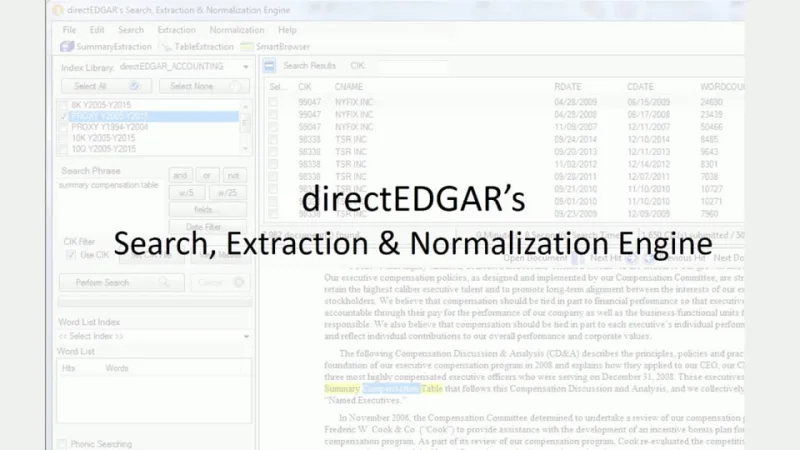Insert the 'and' operator
800x450 pixels.
180,176
